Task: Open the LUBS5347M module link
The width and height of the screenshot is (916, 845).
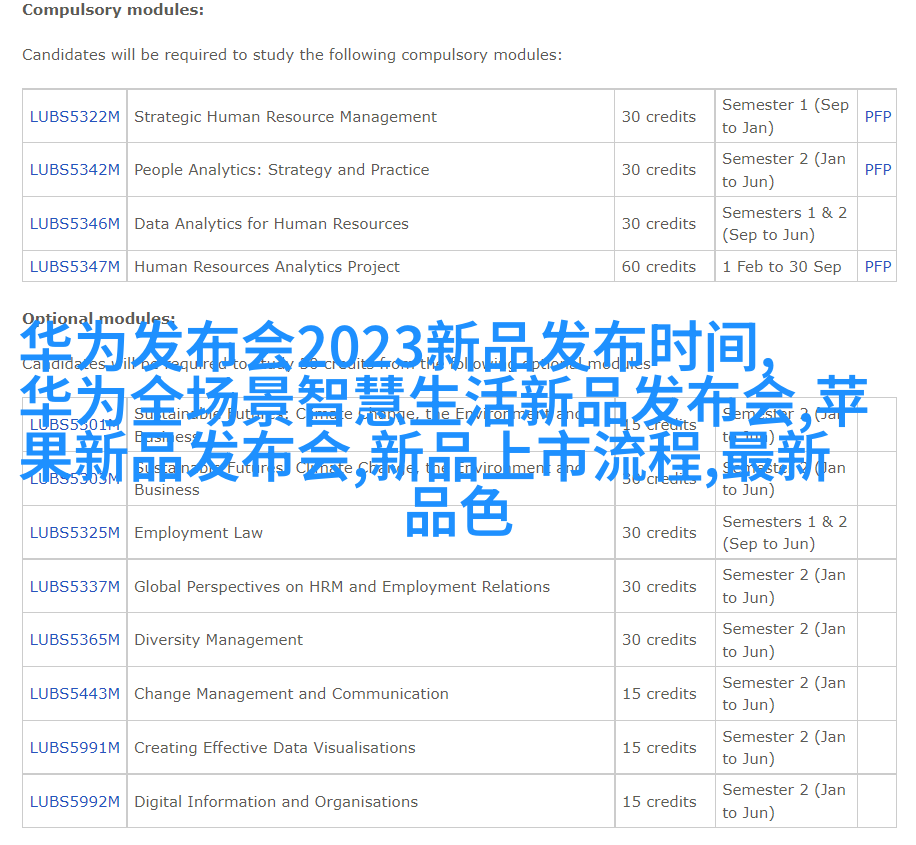Action: pos(75,266)
